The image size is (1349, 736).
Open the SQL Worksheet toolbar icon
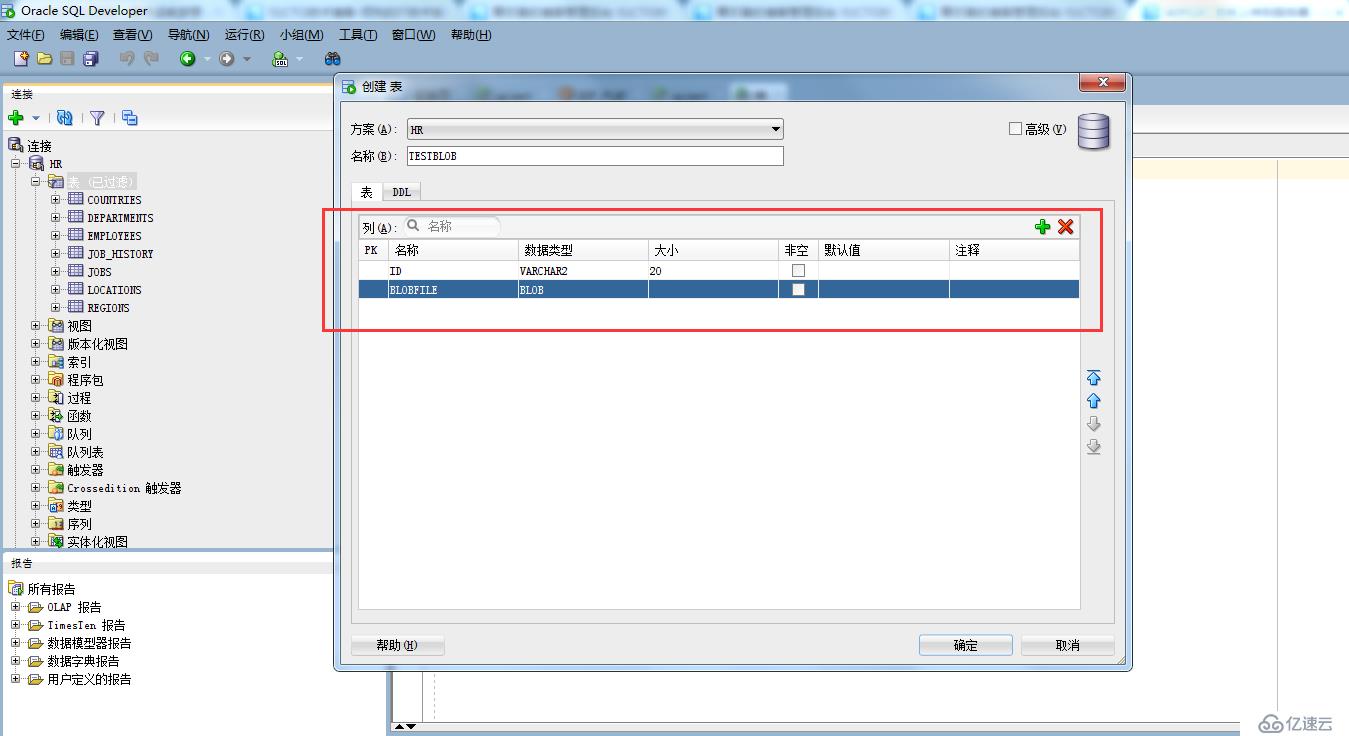point(281,59)
